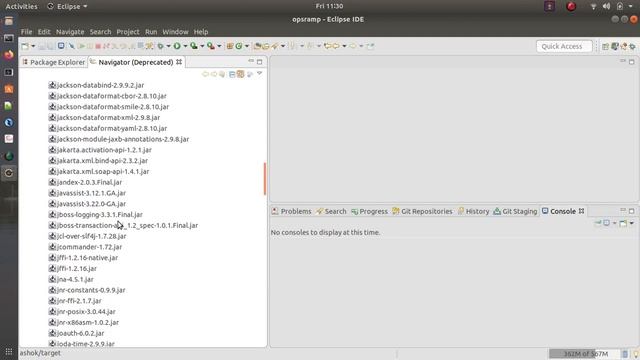The height and width of the screenshot is (360, 640).
Task: Open the Navigator View Menu triangle
Action: point(259,73)
